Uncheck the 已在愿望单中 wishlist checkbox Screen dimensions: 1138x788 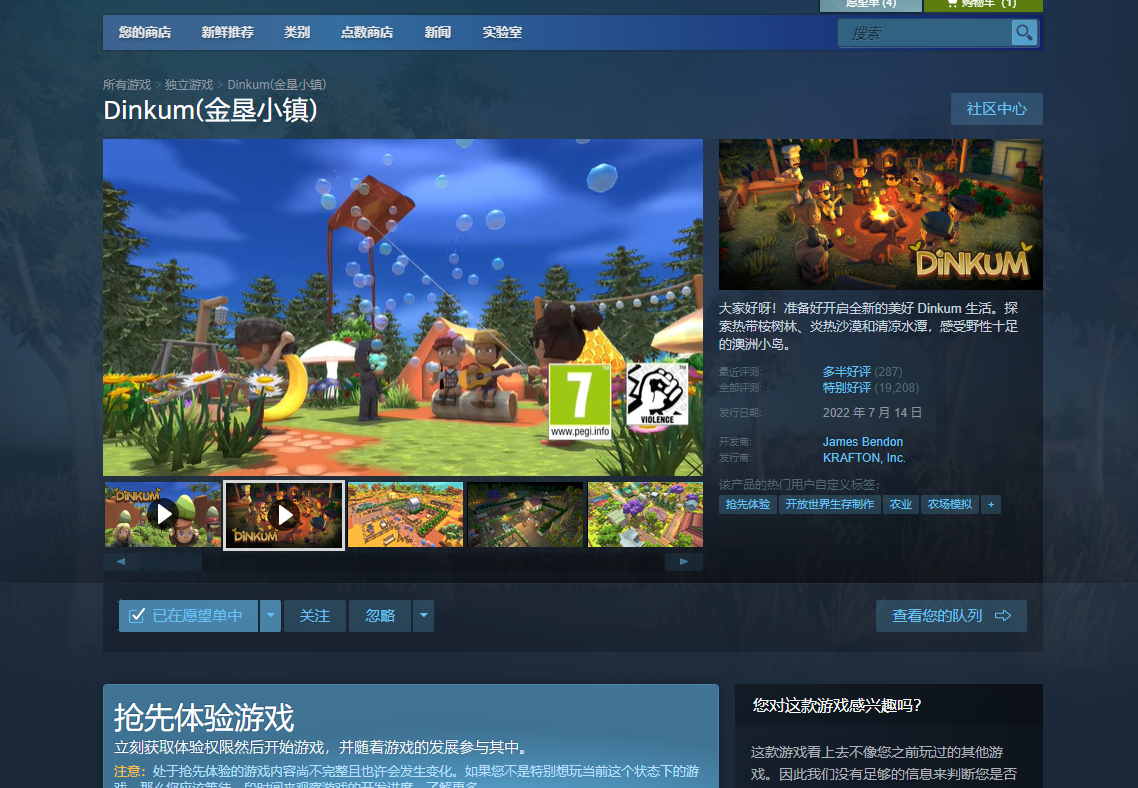click(x=138, y=616)
